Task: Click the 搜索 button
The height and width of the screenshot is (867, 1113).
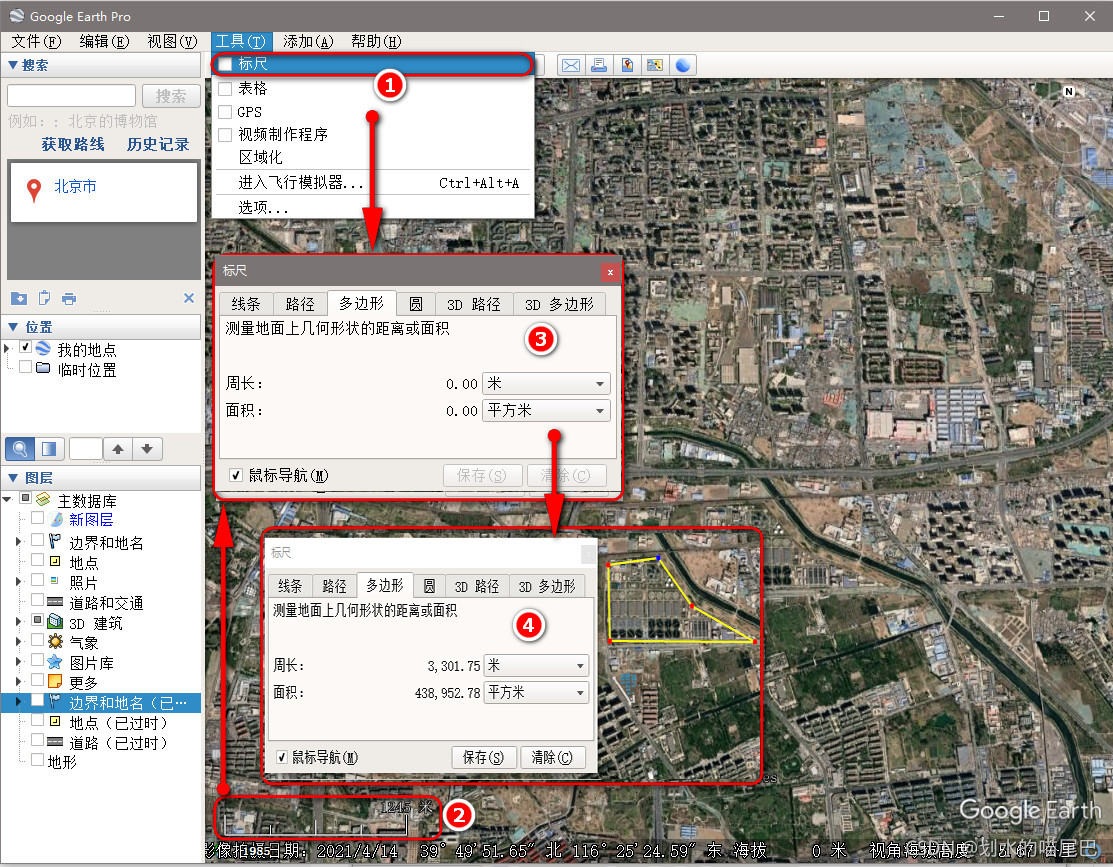Action: click(171, 96)
